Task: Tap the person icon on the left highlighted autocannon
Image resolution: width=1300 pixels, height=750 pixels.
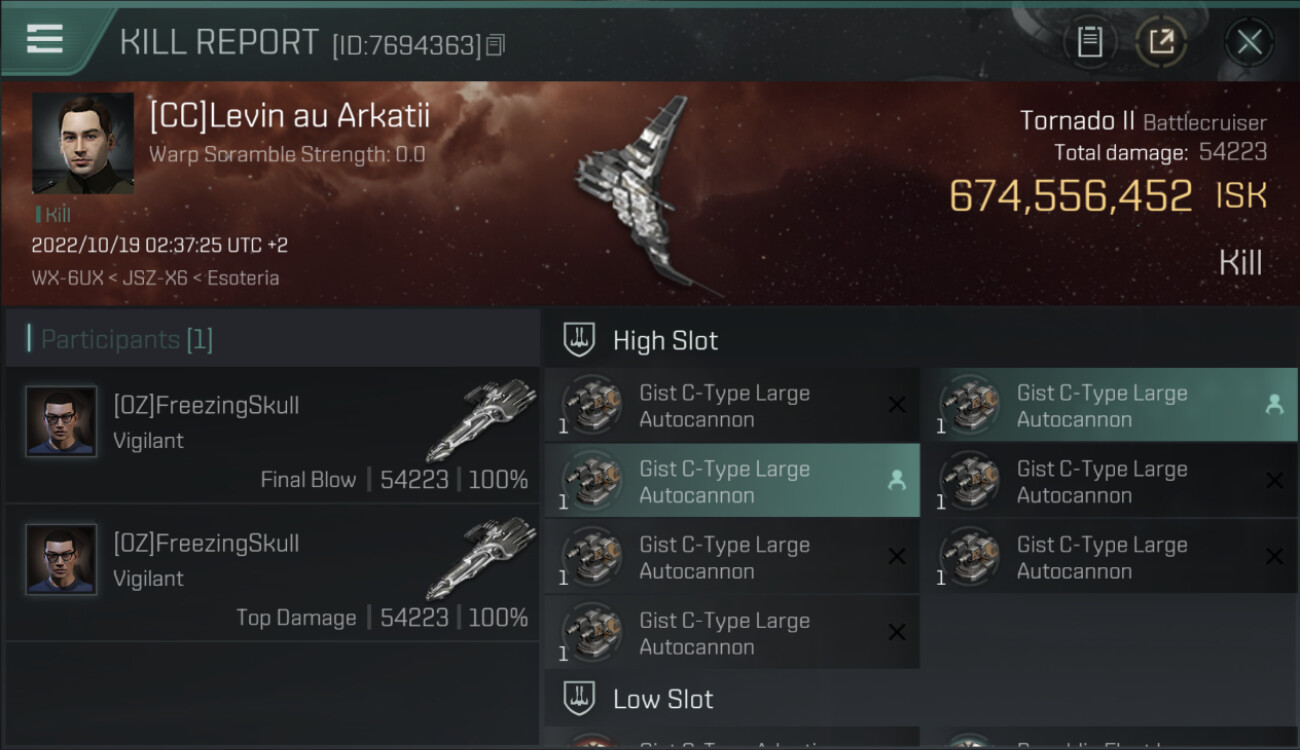Action: pyautogui.click(x=897, y=480)
